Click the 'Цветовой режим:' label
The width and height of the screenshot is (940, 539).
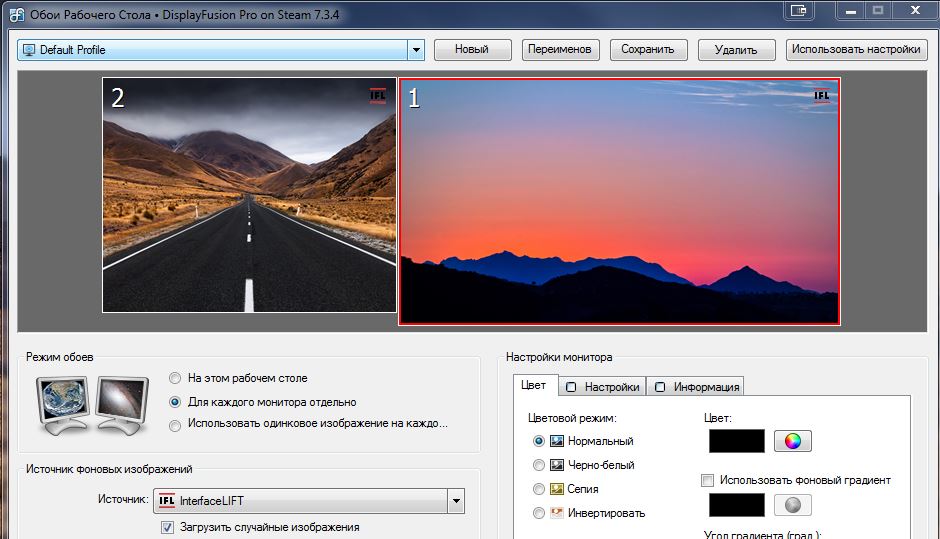click(572, 418)
